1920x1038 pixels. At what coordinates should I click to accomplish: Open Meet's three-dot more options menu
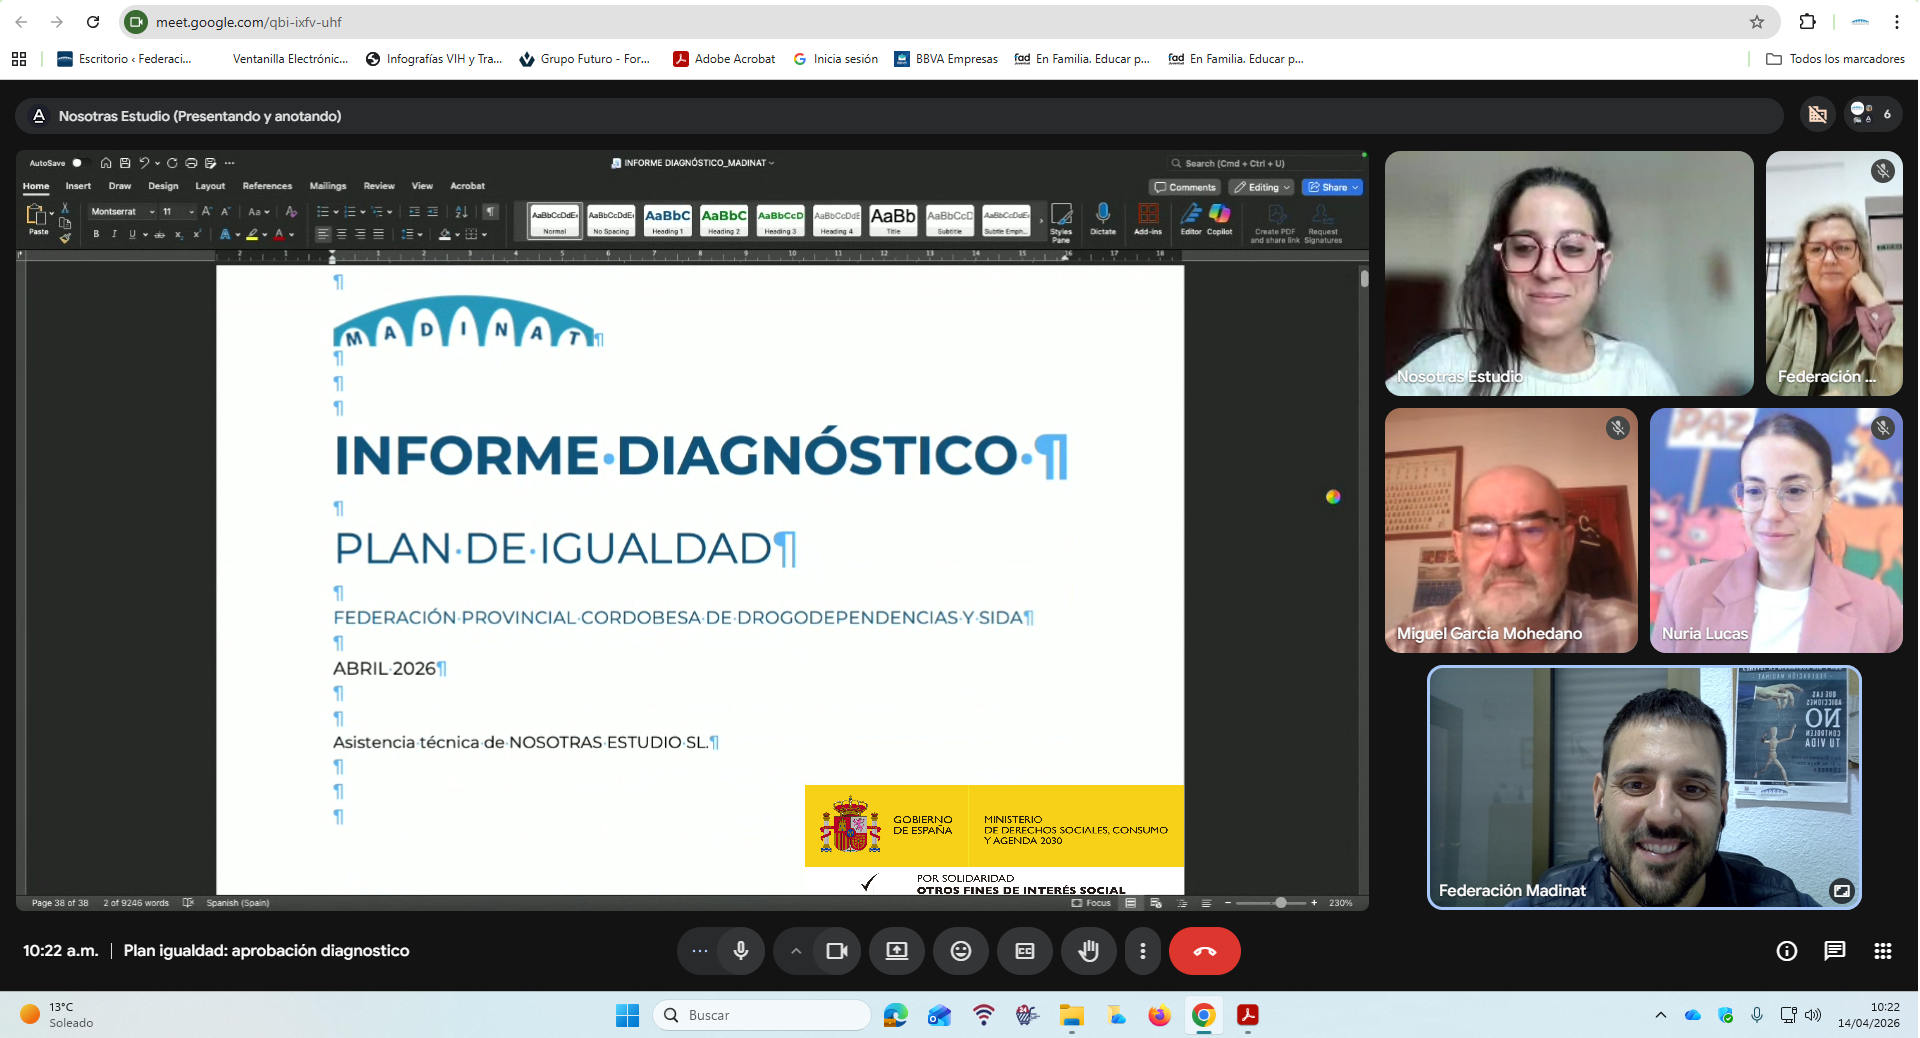pos(1143,951)
